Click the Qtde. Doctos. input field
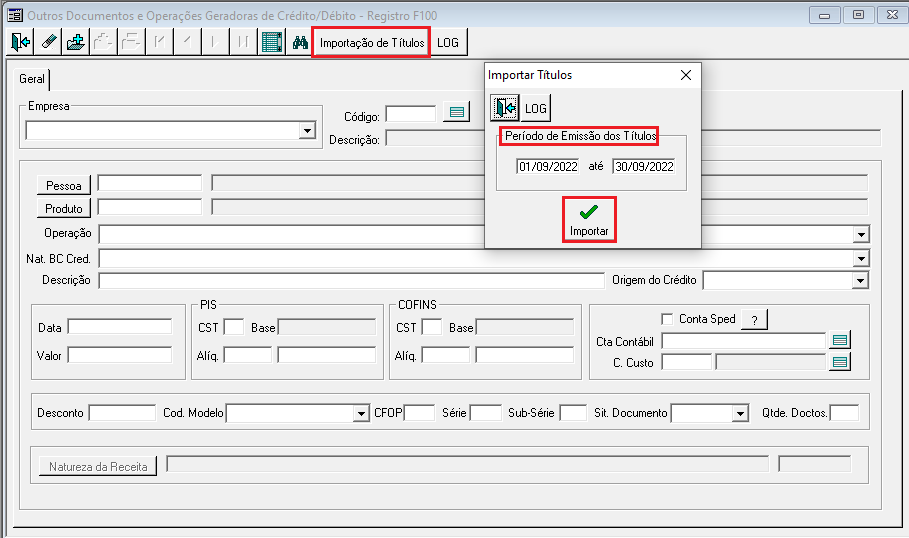This screenshot has width=909, height=538. (844, 413)
